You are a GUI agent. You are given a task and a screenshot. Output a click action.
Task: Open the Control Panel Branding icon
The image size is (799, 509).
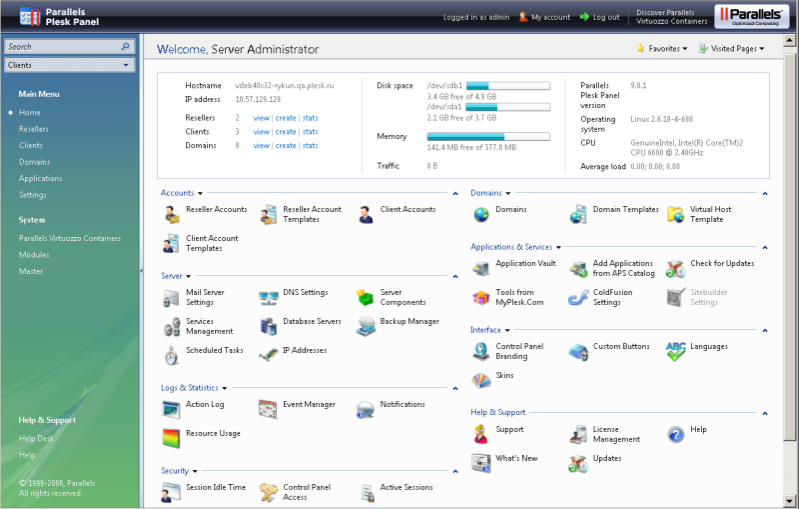click(482, 352)
